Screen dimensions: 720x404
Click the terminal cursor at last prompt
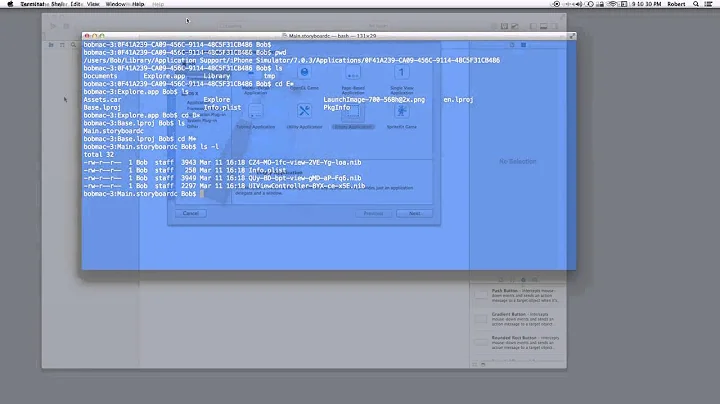[202, 194]
